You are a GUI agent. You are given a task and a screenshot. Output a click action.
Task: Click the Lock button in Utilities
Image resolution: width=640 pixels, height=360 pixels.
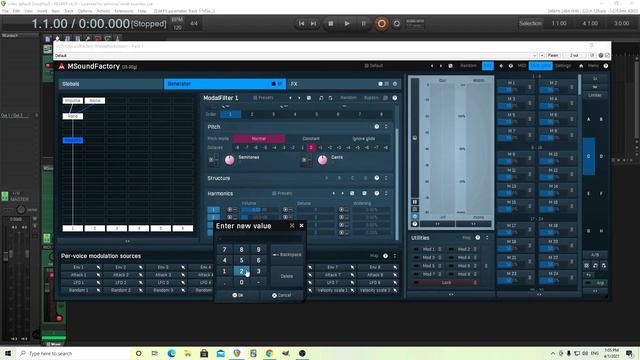pyautogui.click(x=446, y=282)
